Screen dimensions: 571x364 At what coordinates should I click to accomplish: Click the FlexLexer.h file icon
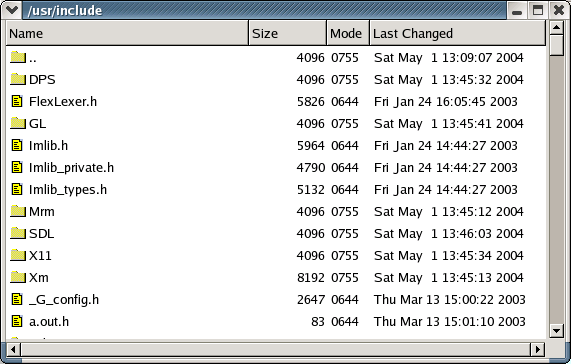pos(17,101)
